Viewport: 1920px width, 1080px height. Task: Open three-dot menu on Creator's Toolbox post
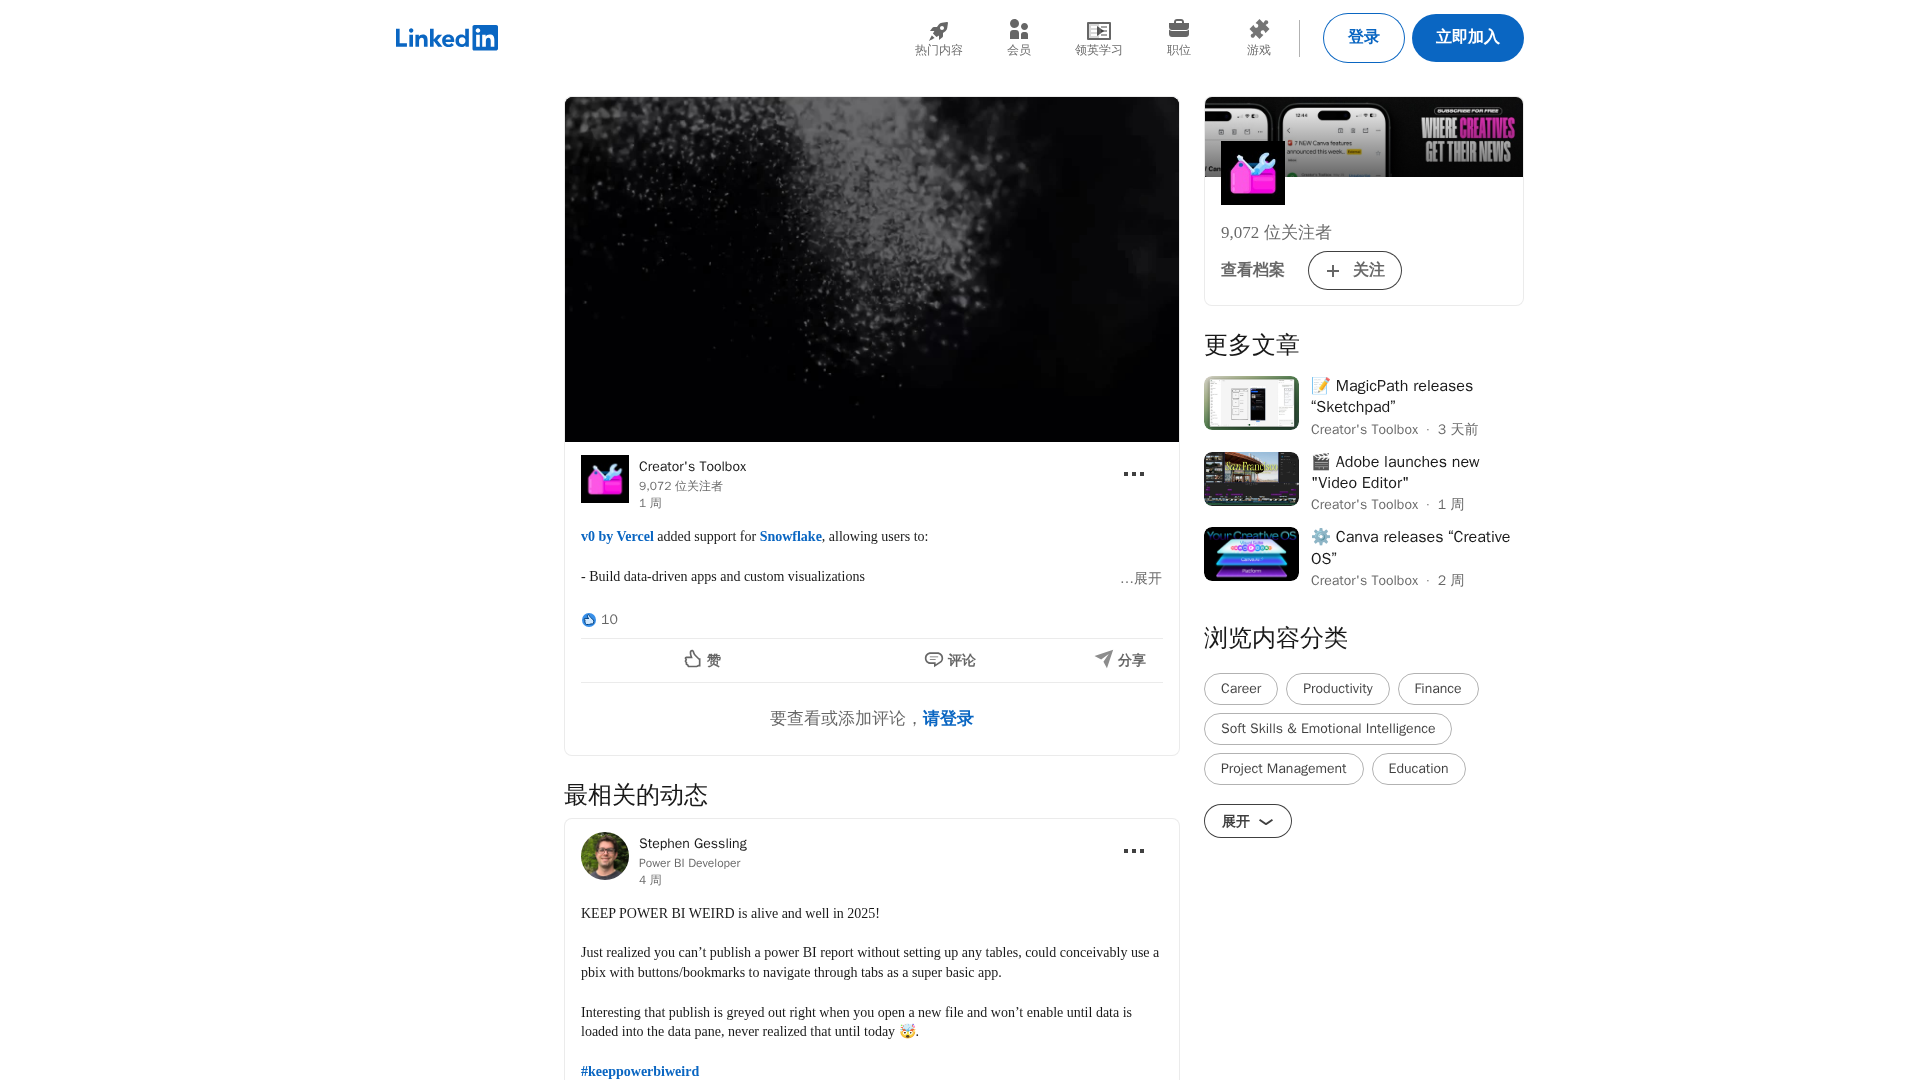1133,474
